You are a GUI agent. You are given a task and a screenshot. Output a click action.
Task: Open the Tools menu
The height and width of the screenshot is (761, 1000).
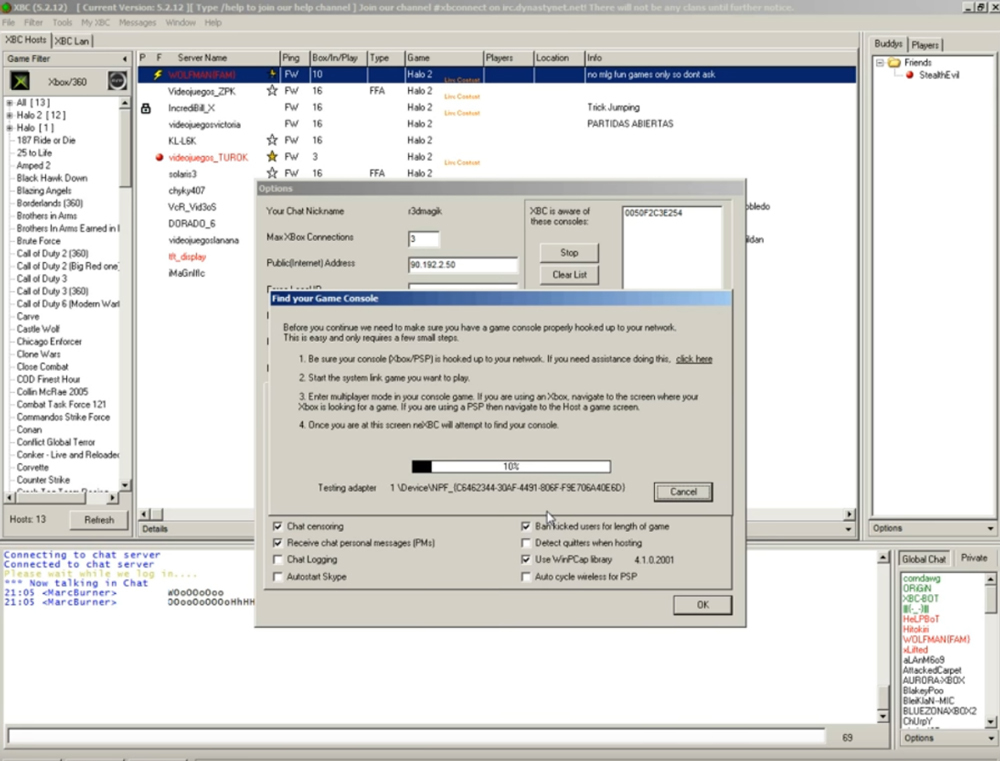pyautogui.click(x=62, y=22)
